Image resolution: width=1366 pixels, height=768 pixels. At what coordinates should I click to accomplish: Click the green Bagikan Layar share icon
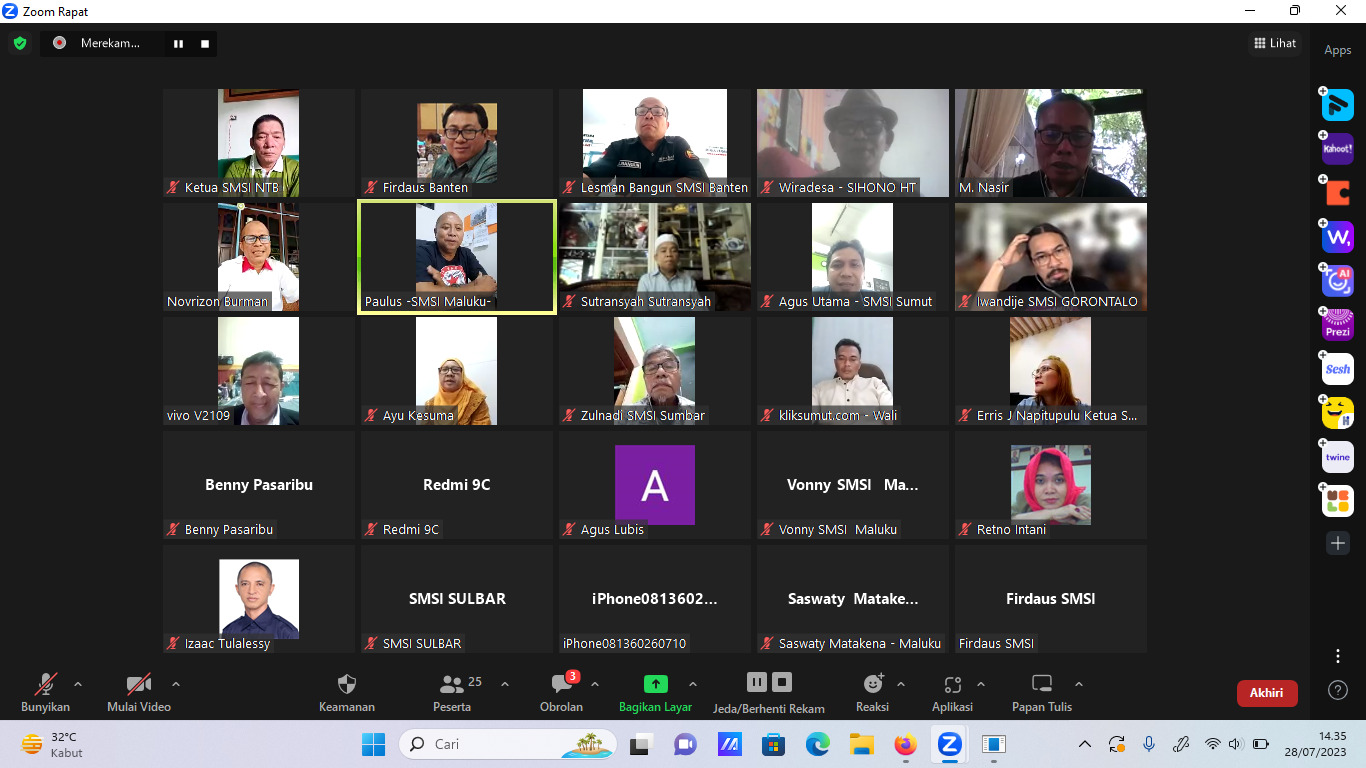(655, 685)
